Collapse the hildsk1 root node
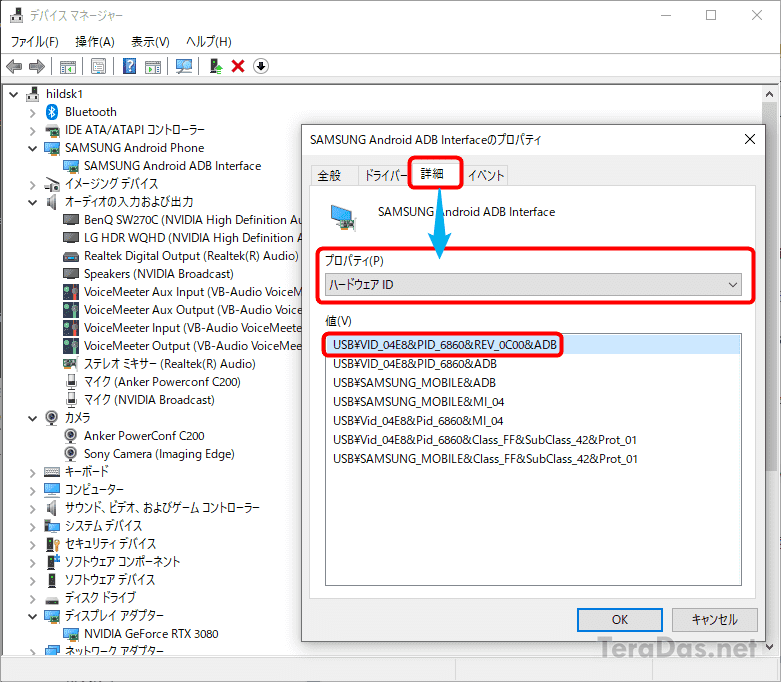781x682 pixels. (x=14, y=94)
